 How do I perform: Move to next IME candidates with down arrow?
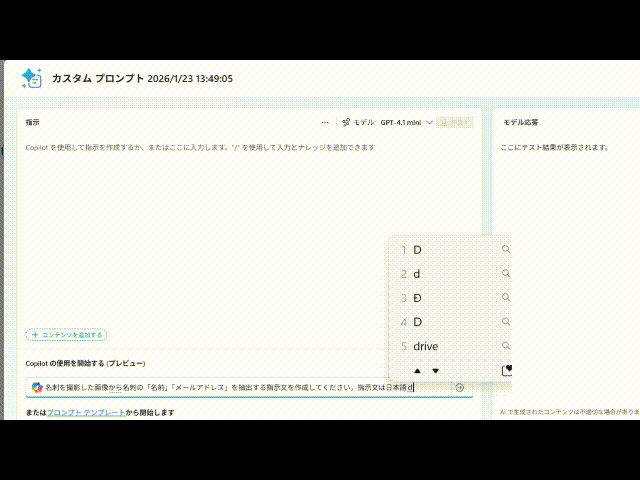click(x=435, y=371)
